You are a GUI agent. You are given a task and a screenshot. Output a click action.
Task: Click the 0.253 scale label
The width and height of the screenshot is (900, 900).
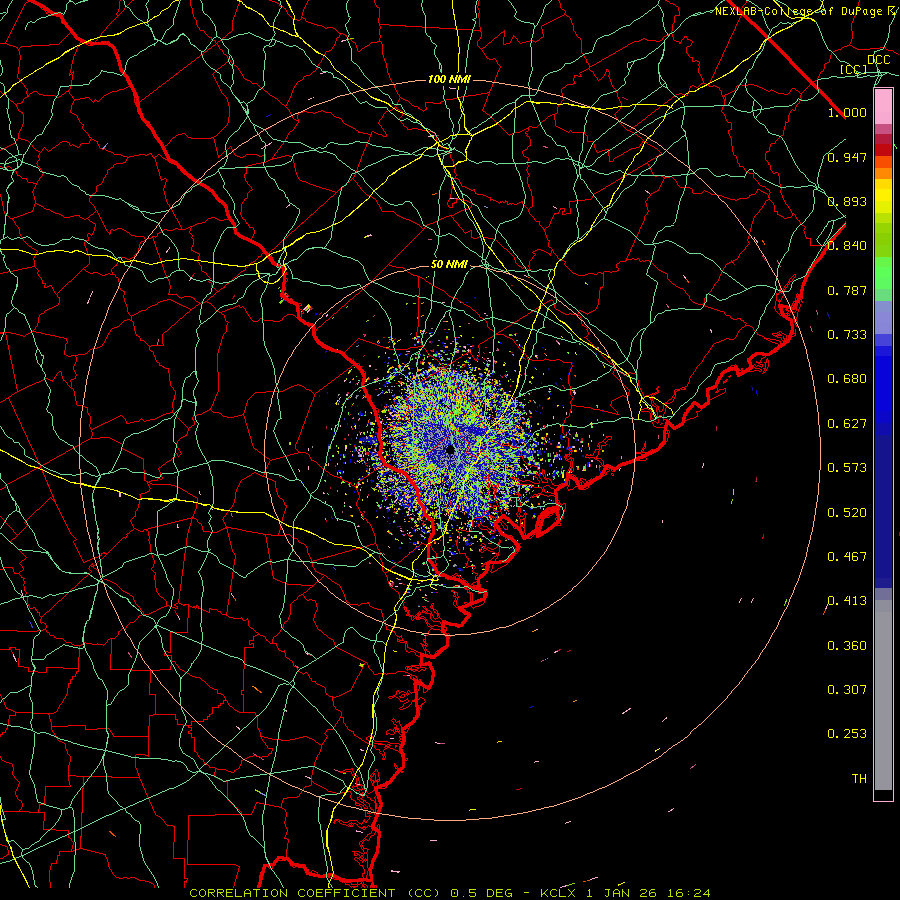click(847, 734)
